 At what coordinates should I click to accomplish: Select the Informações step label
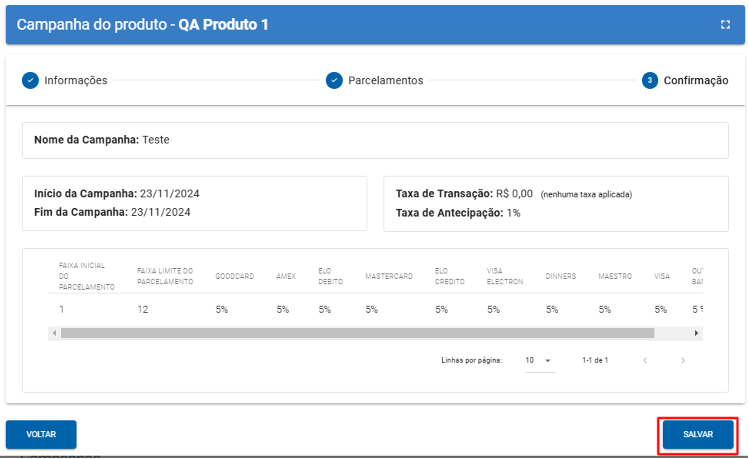click(x=76, y=80)
